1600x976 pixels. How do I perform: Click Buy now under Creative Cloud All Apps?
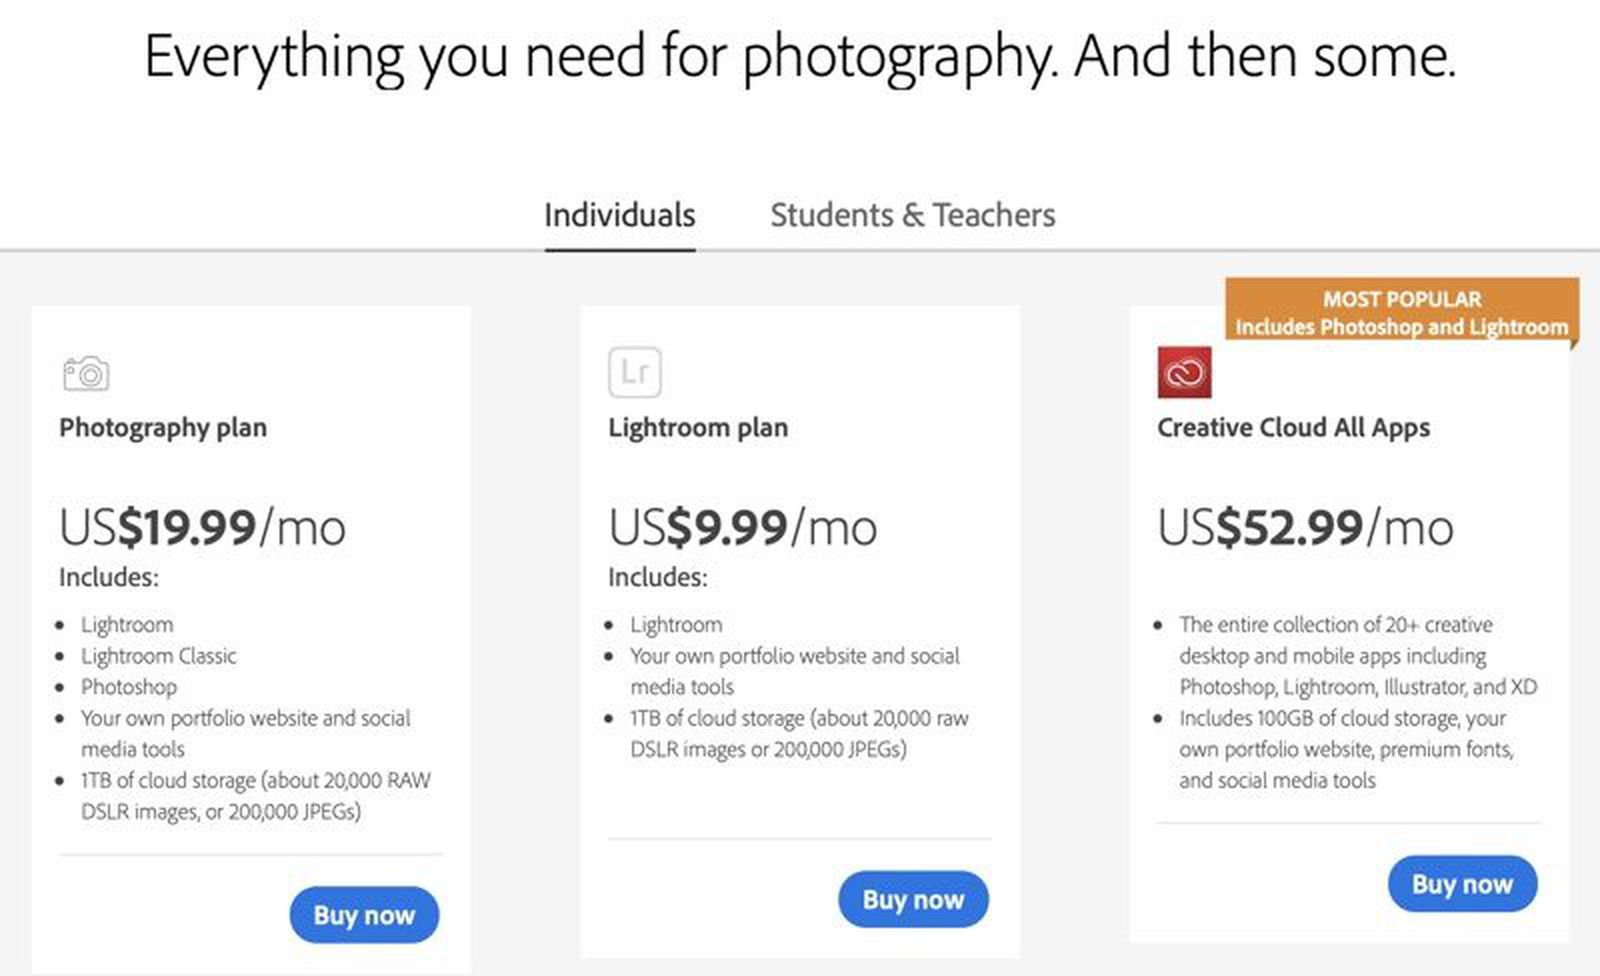[x=1462, y=884]
